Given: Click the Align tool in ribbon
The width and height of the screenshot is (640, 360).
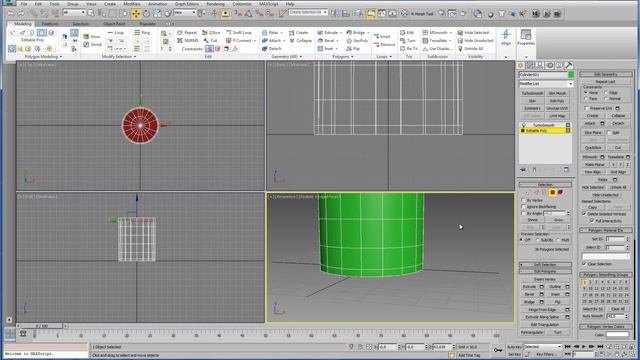Looking at the screenshot, I should tap(506, 37).
